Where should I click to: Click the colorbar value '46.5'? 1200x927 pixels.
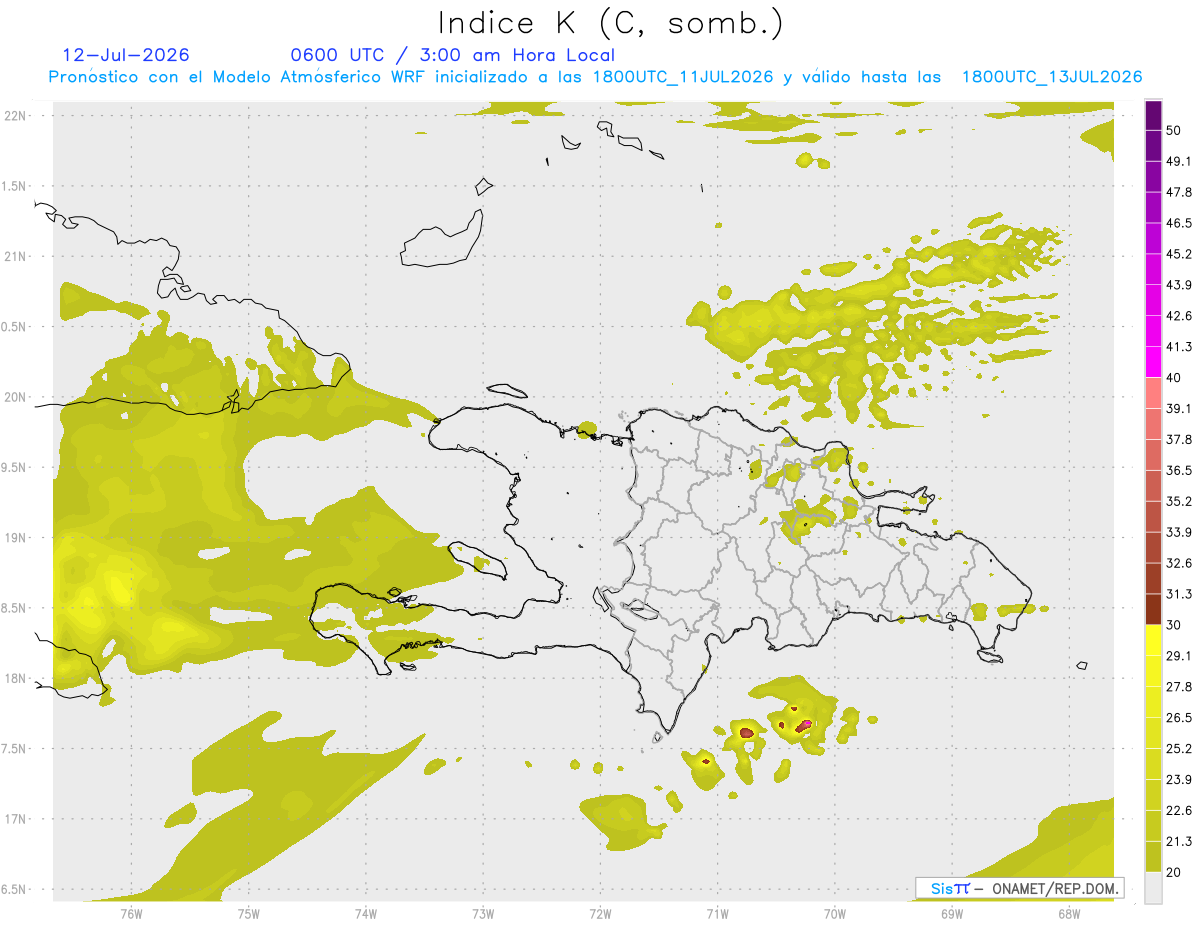point(1179,223)
